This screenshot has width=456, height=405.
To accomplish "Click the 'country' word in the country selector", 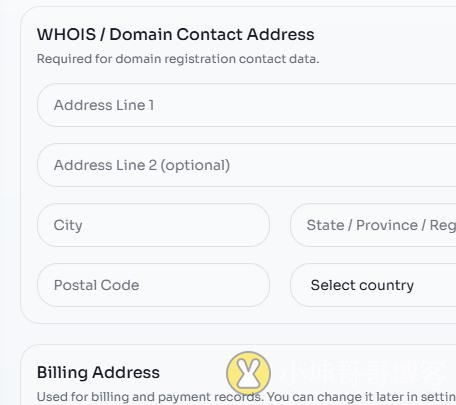I will (387, 286).
